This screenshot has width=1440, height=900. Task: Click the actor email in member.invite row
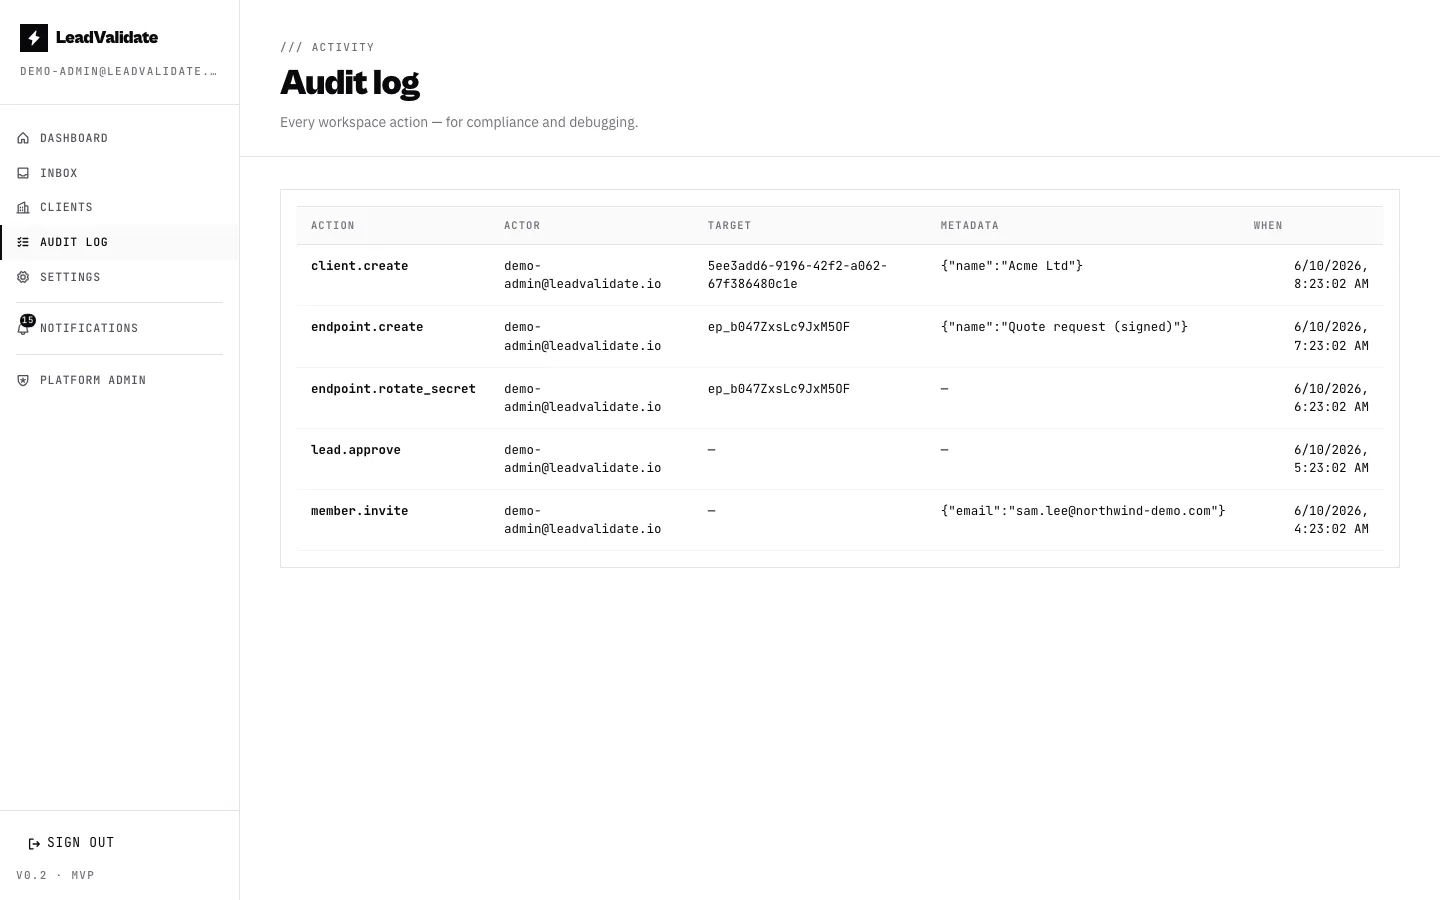click(x=583, y=520)
